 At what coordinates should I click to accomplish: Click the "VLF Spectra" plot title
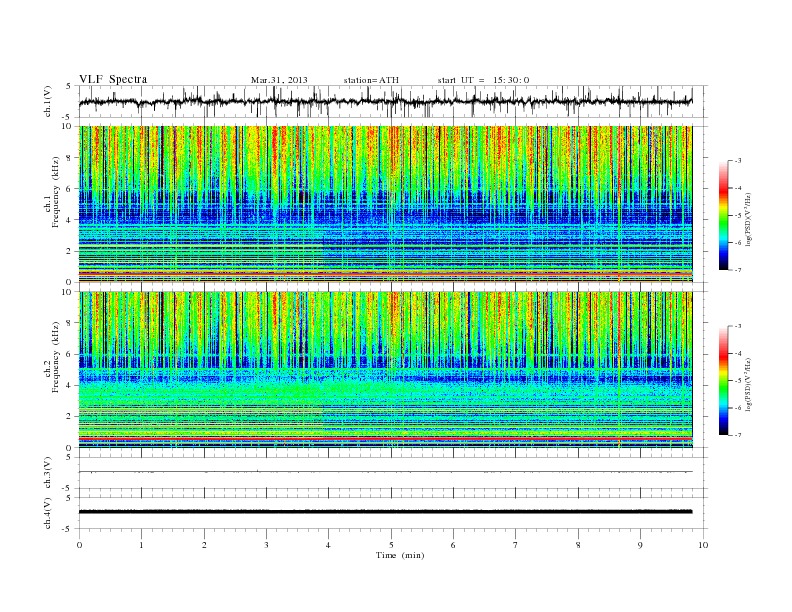click(x=113, y=79)
